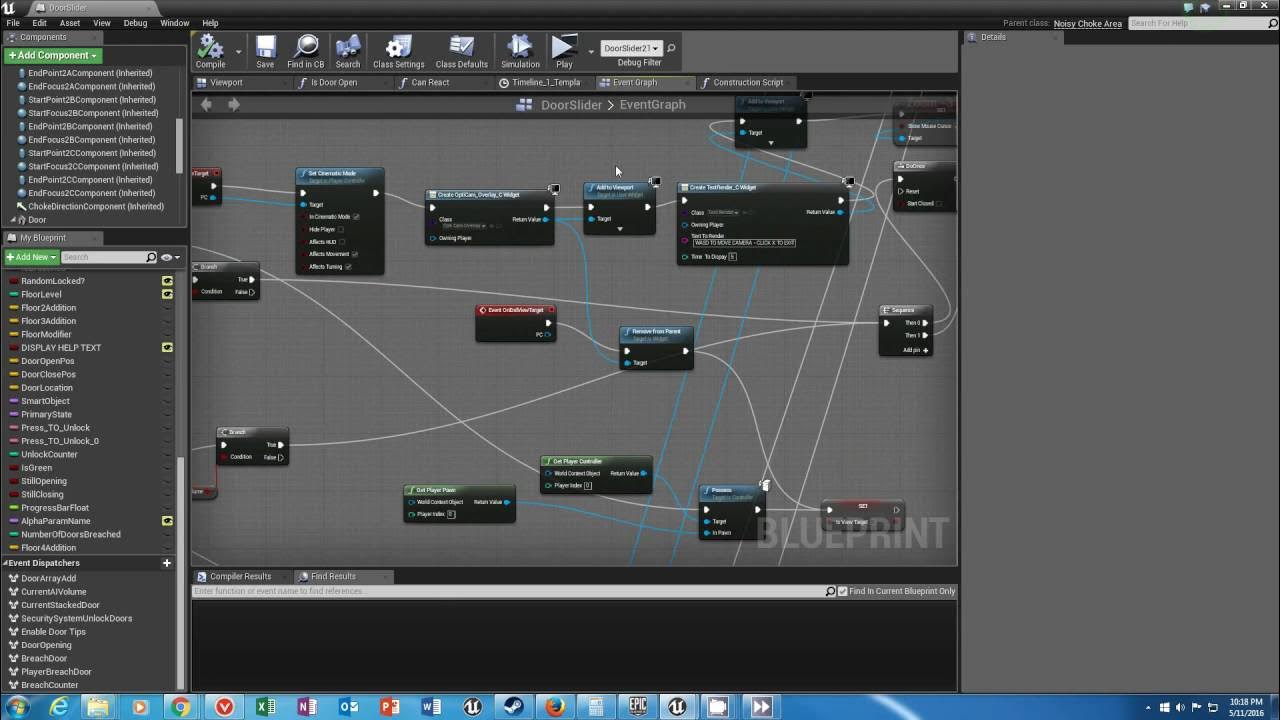This screenshot has height=720, width=1280.
Task: Click search icon in My Blueprint panel
Action: [151, 257]
